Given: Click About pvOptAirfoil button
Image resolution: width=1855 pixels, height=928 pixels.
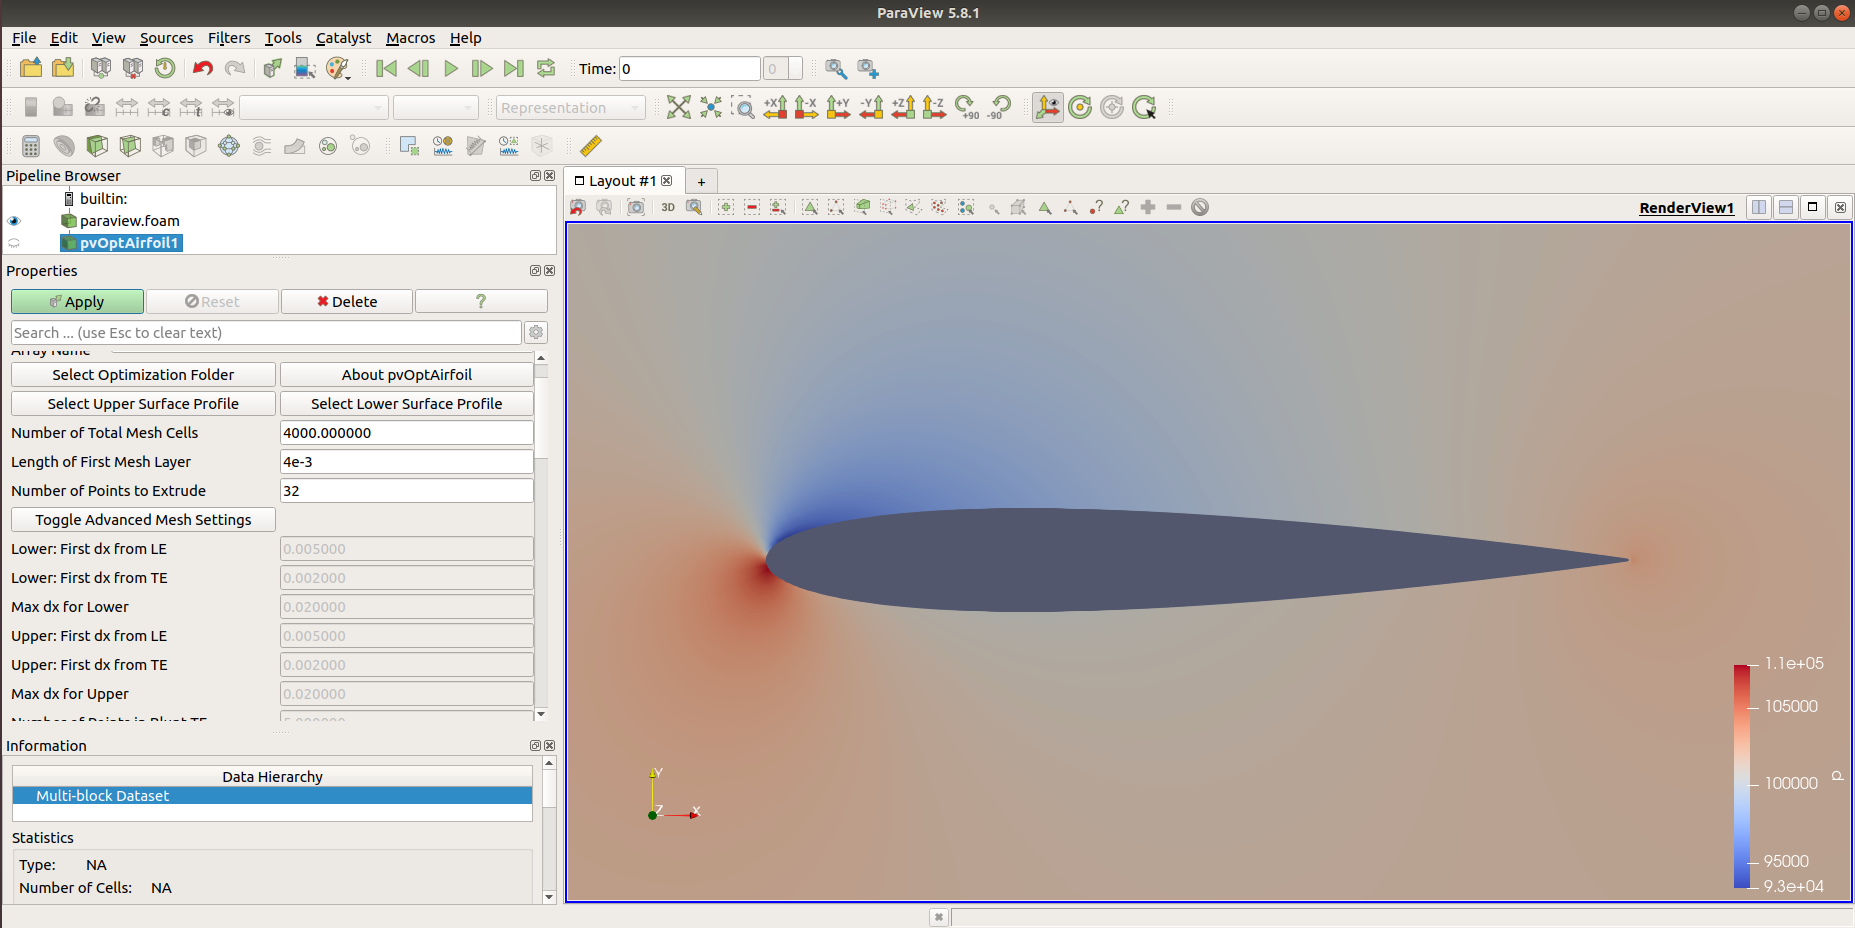Looking at the screenshot, I should [407, 375].
